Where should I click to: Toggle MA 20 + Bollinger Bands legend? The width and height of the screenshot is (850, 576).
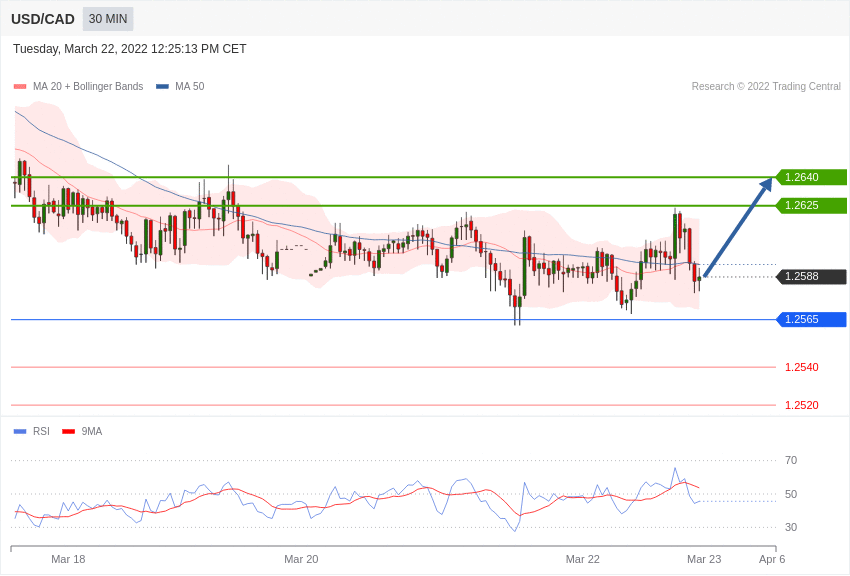79,86
